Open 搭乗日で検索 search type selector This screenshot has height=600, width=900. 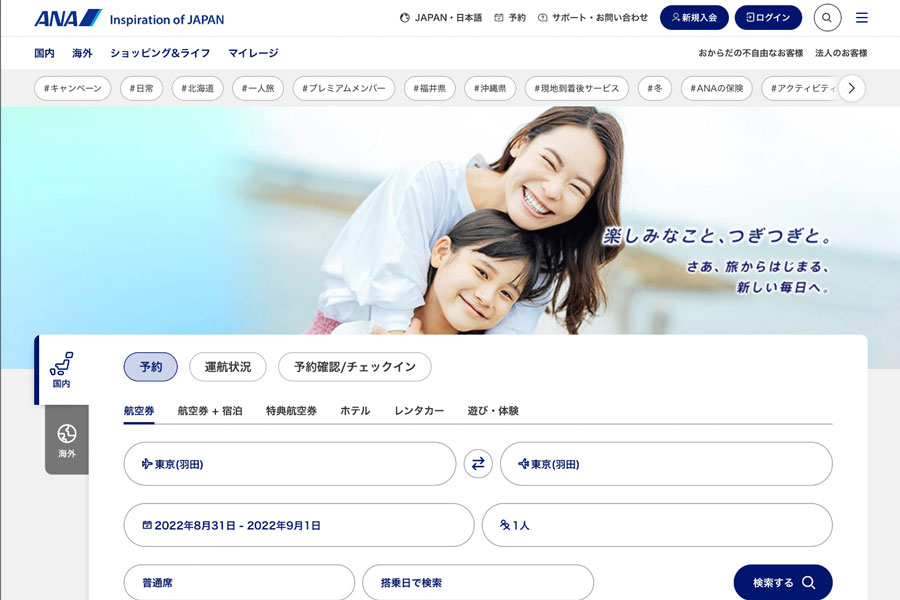pyautogui.click(x=478, y=582)
